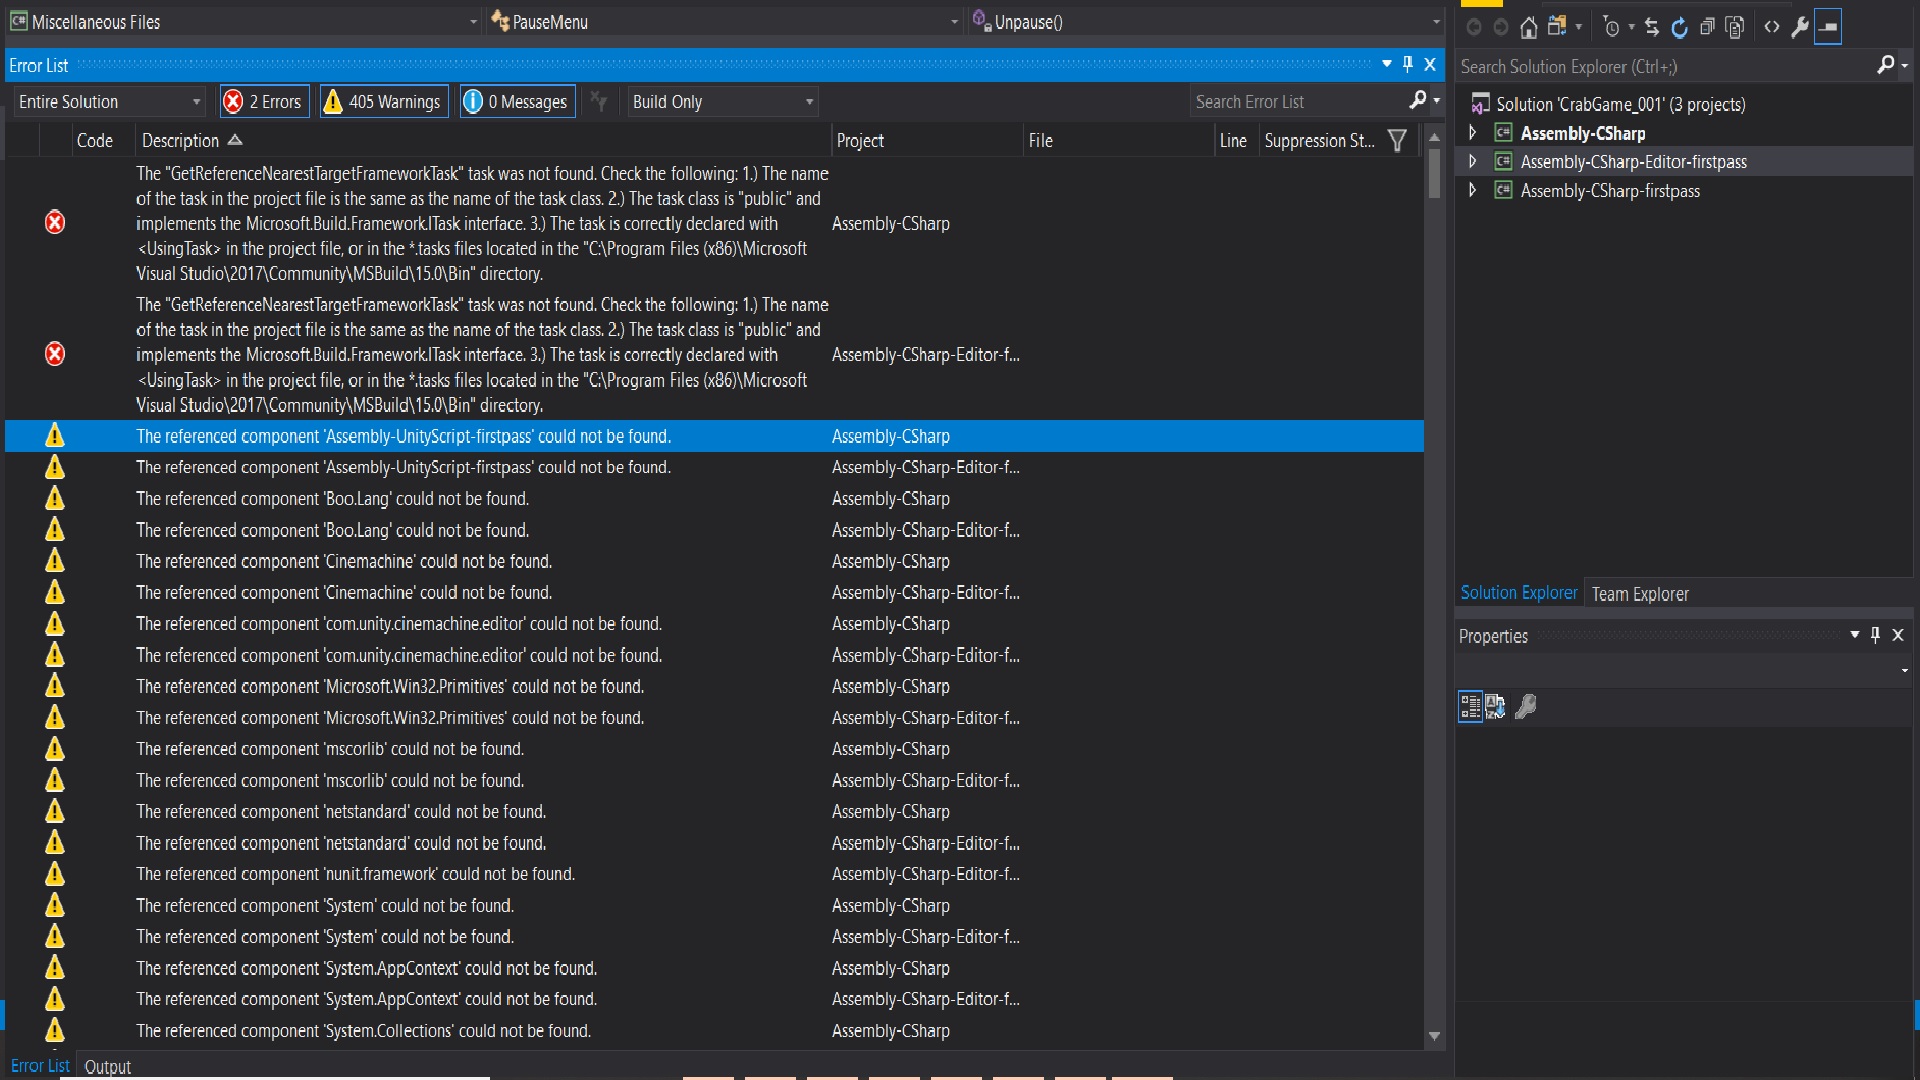
Task: Toggle the 0 Messages visibility button
Action: 516,102
